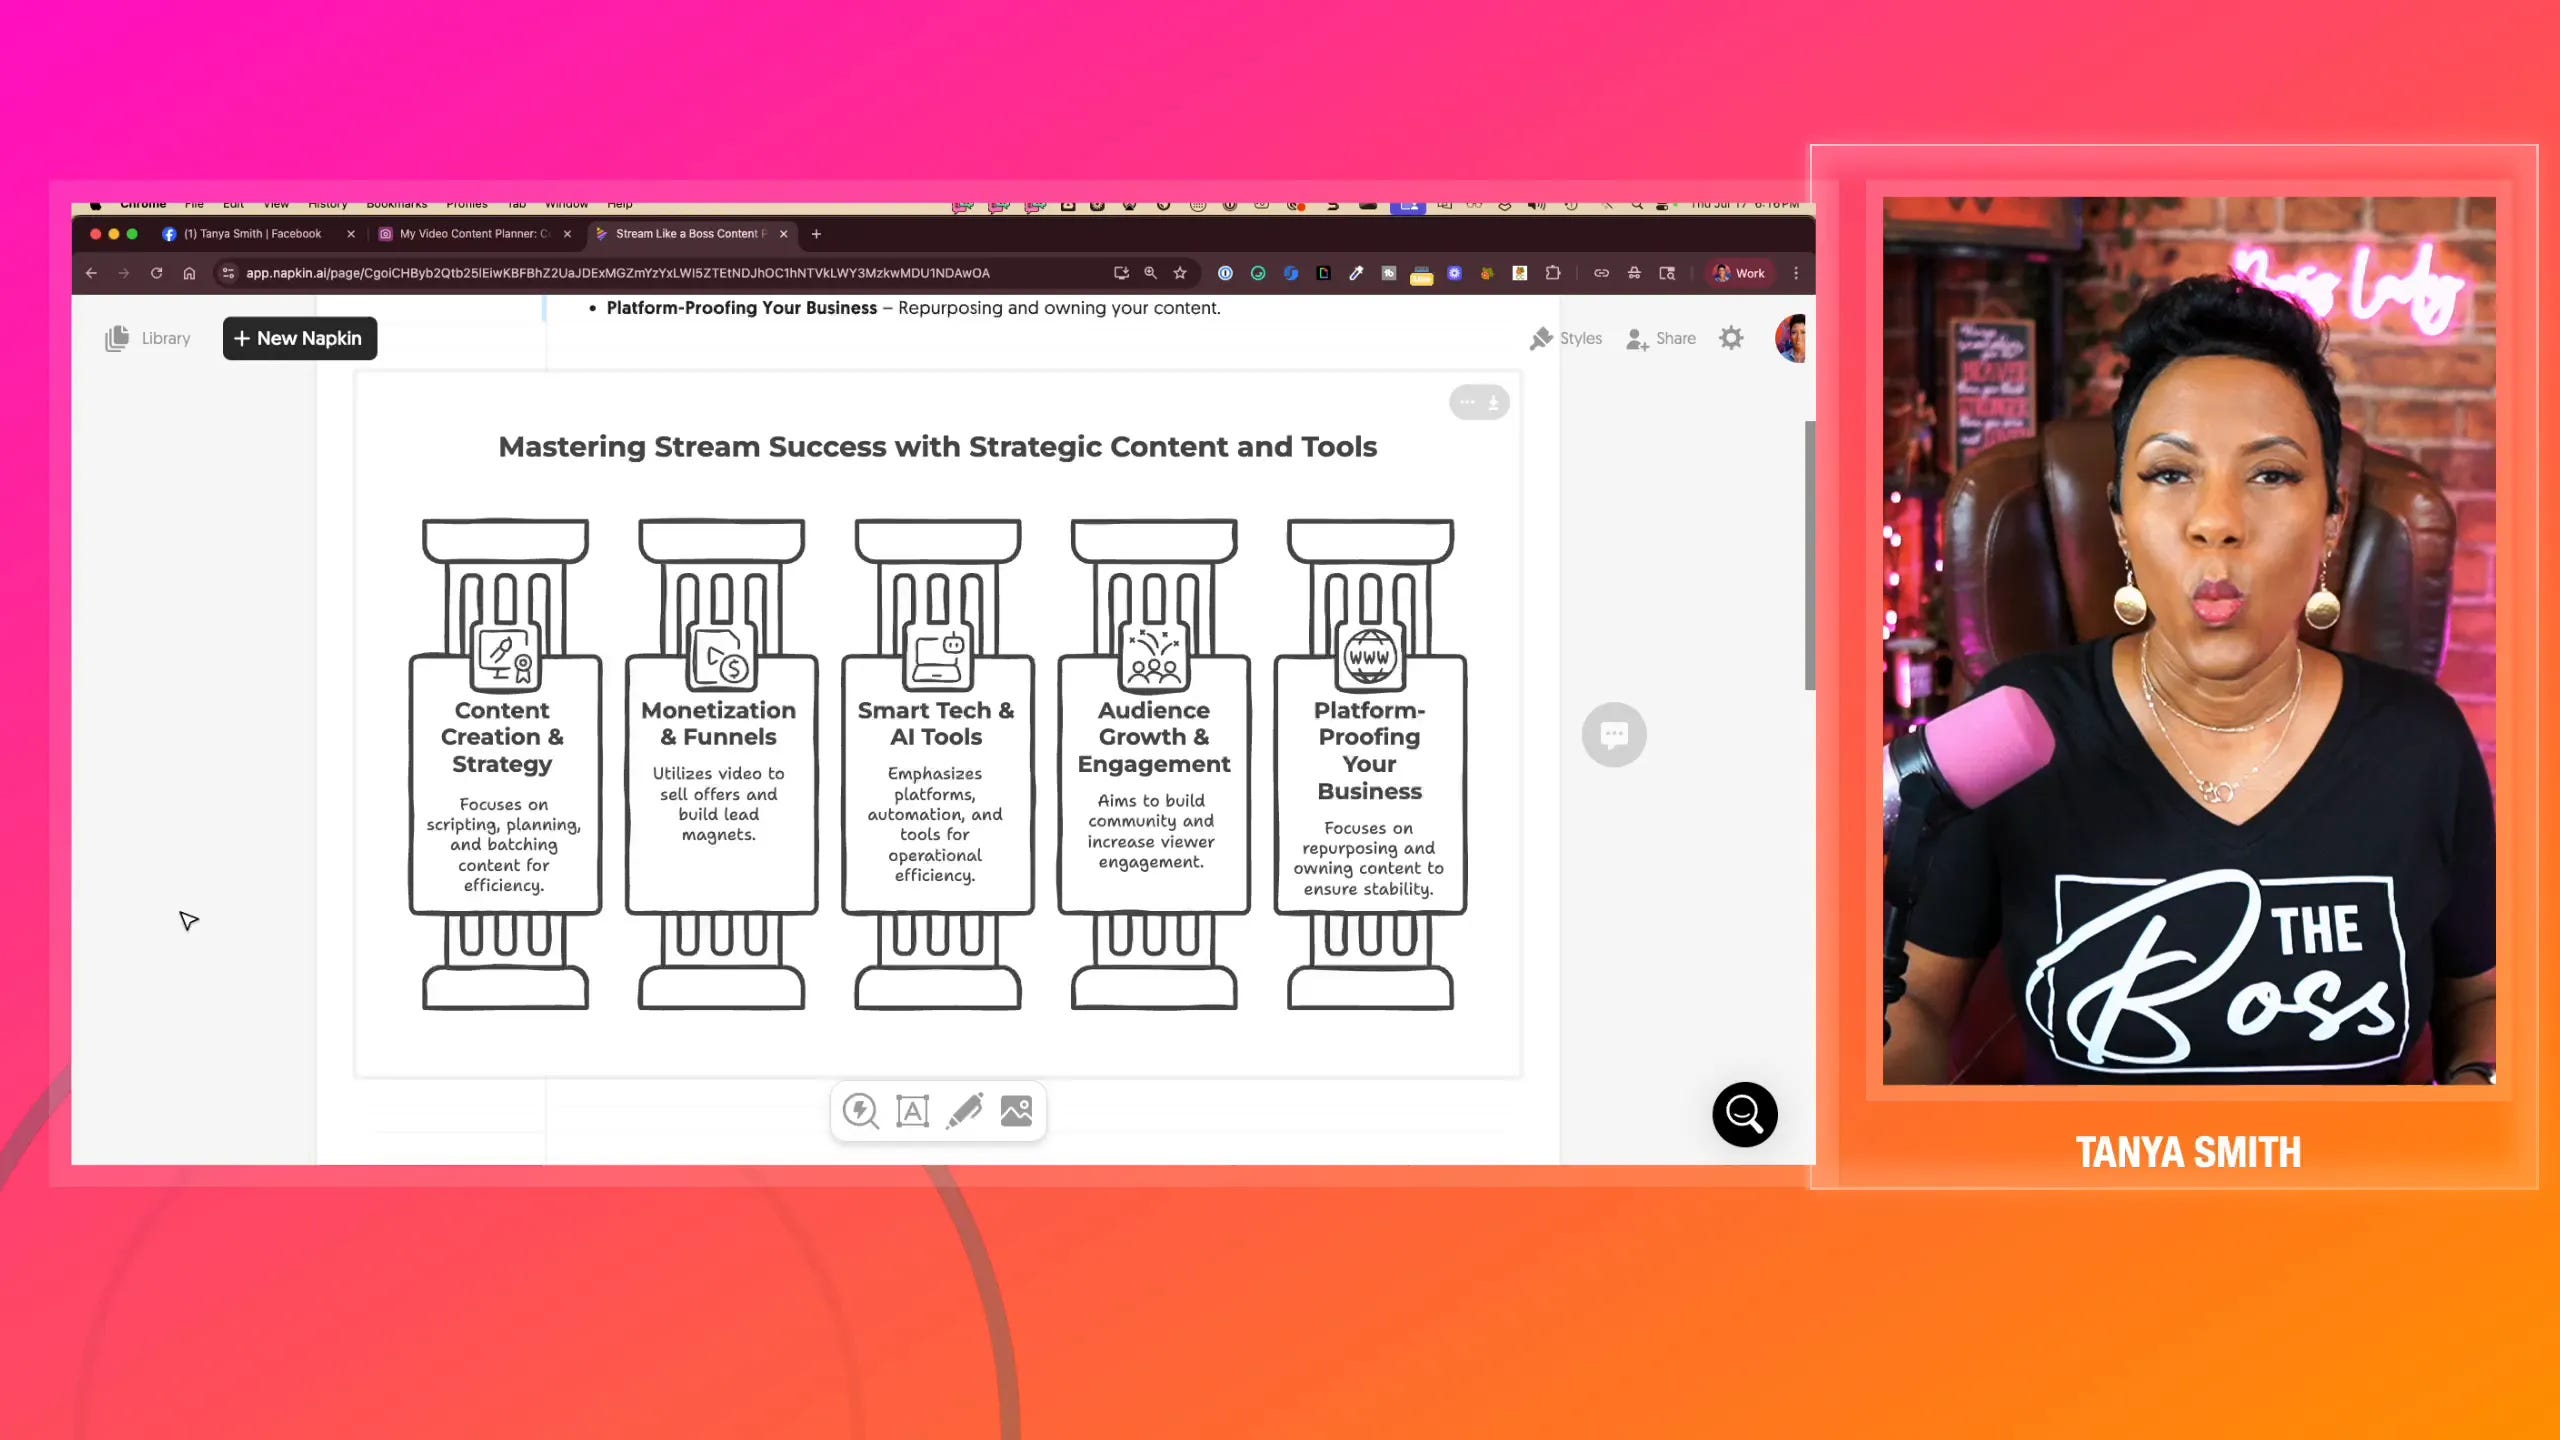Select the Smart Tech laptop robot icon

[937, 657]
